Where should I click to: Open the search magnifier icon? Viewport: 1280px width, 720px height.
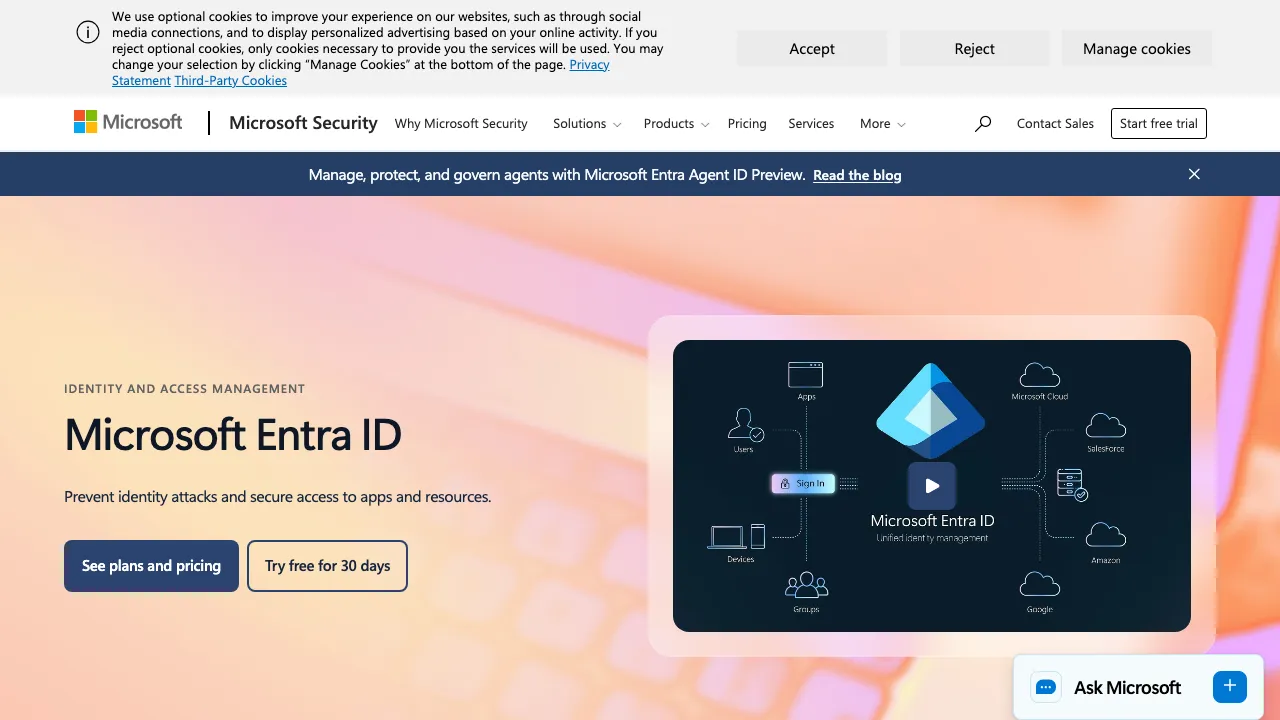982,123
